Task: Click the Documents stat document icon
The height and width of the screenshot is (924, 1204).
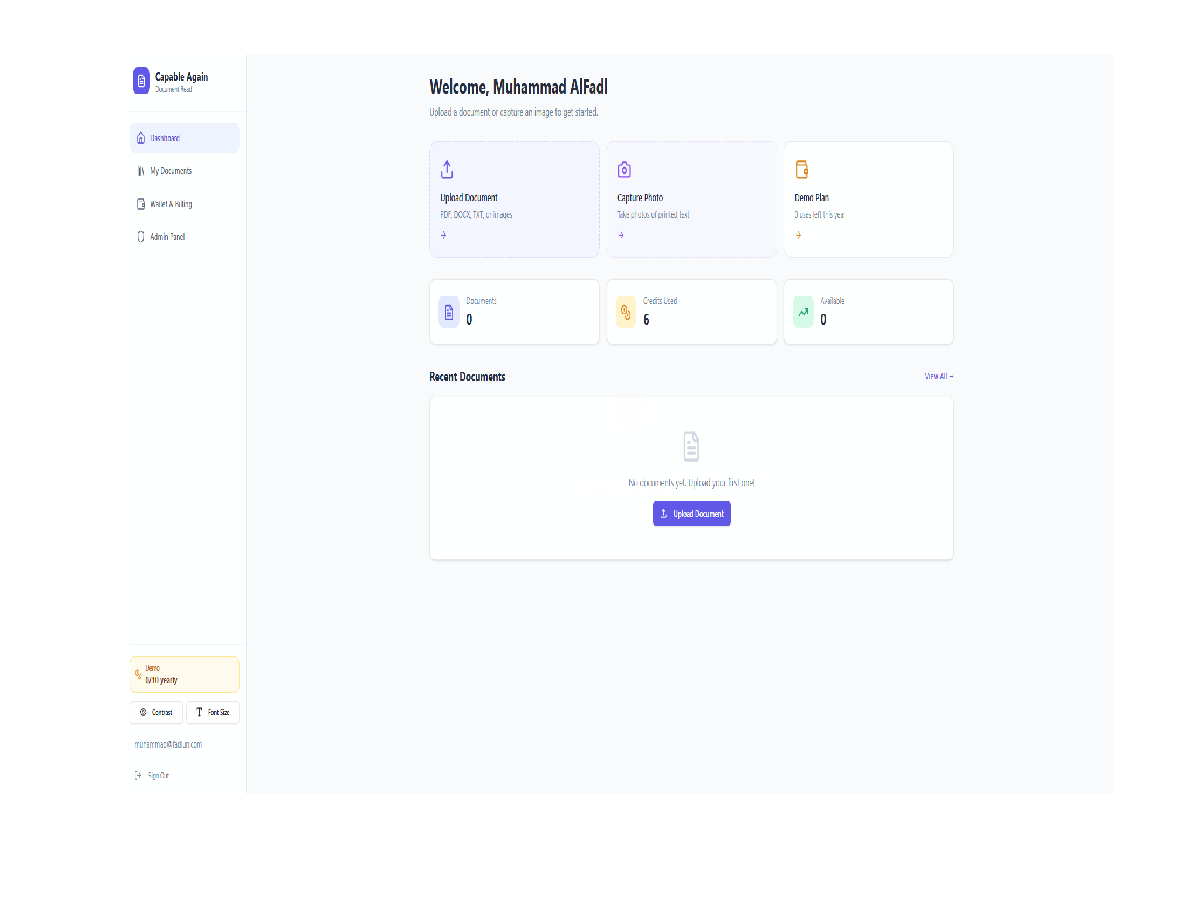Action: click(449, 311)
